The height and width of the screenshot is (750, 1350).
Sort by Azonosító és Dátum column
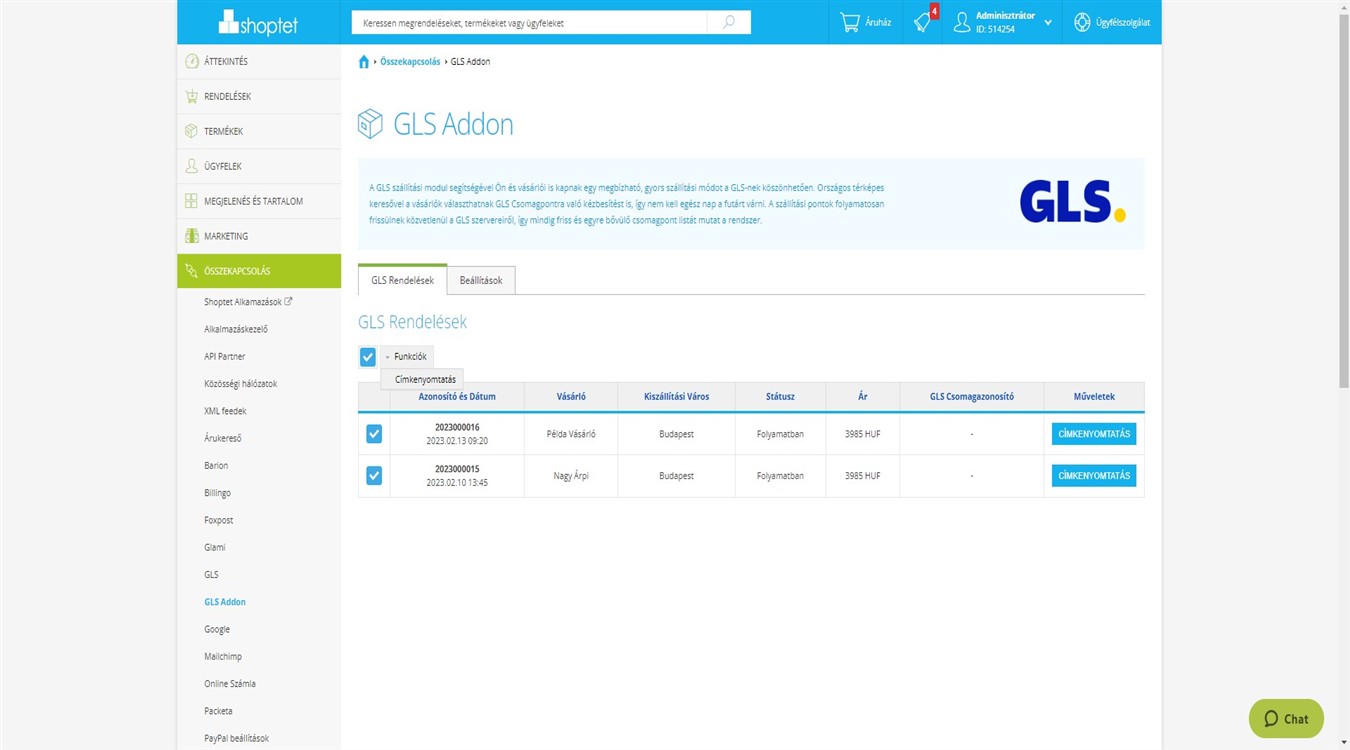pyautogui.click(x=457, y=396)
